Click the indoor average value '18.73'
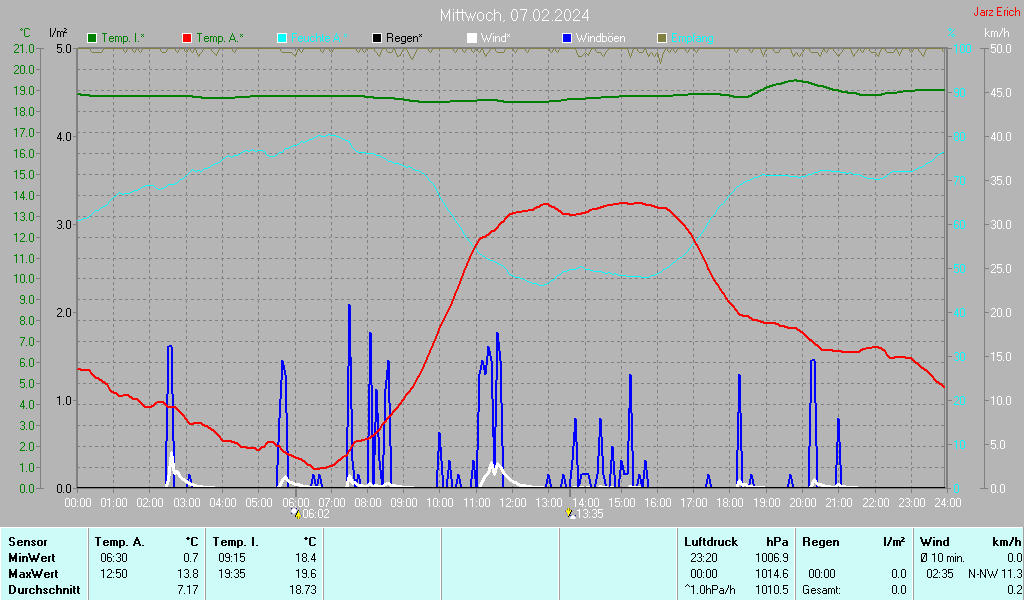The height and width of the screenshot is (600, 1024). coord(302,590)
